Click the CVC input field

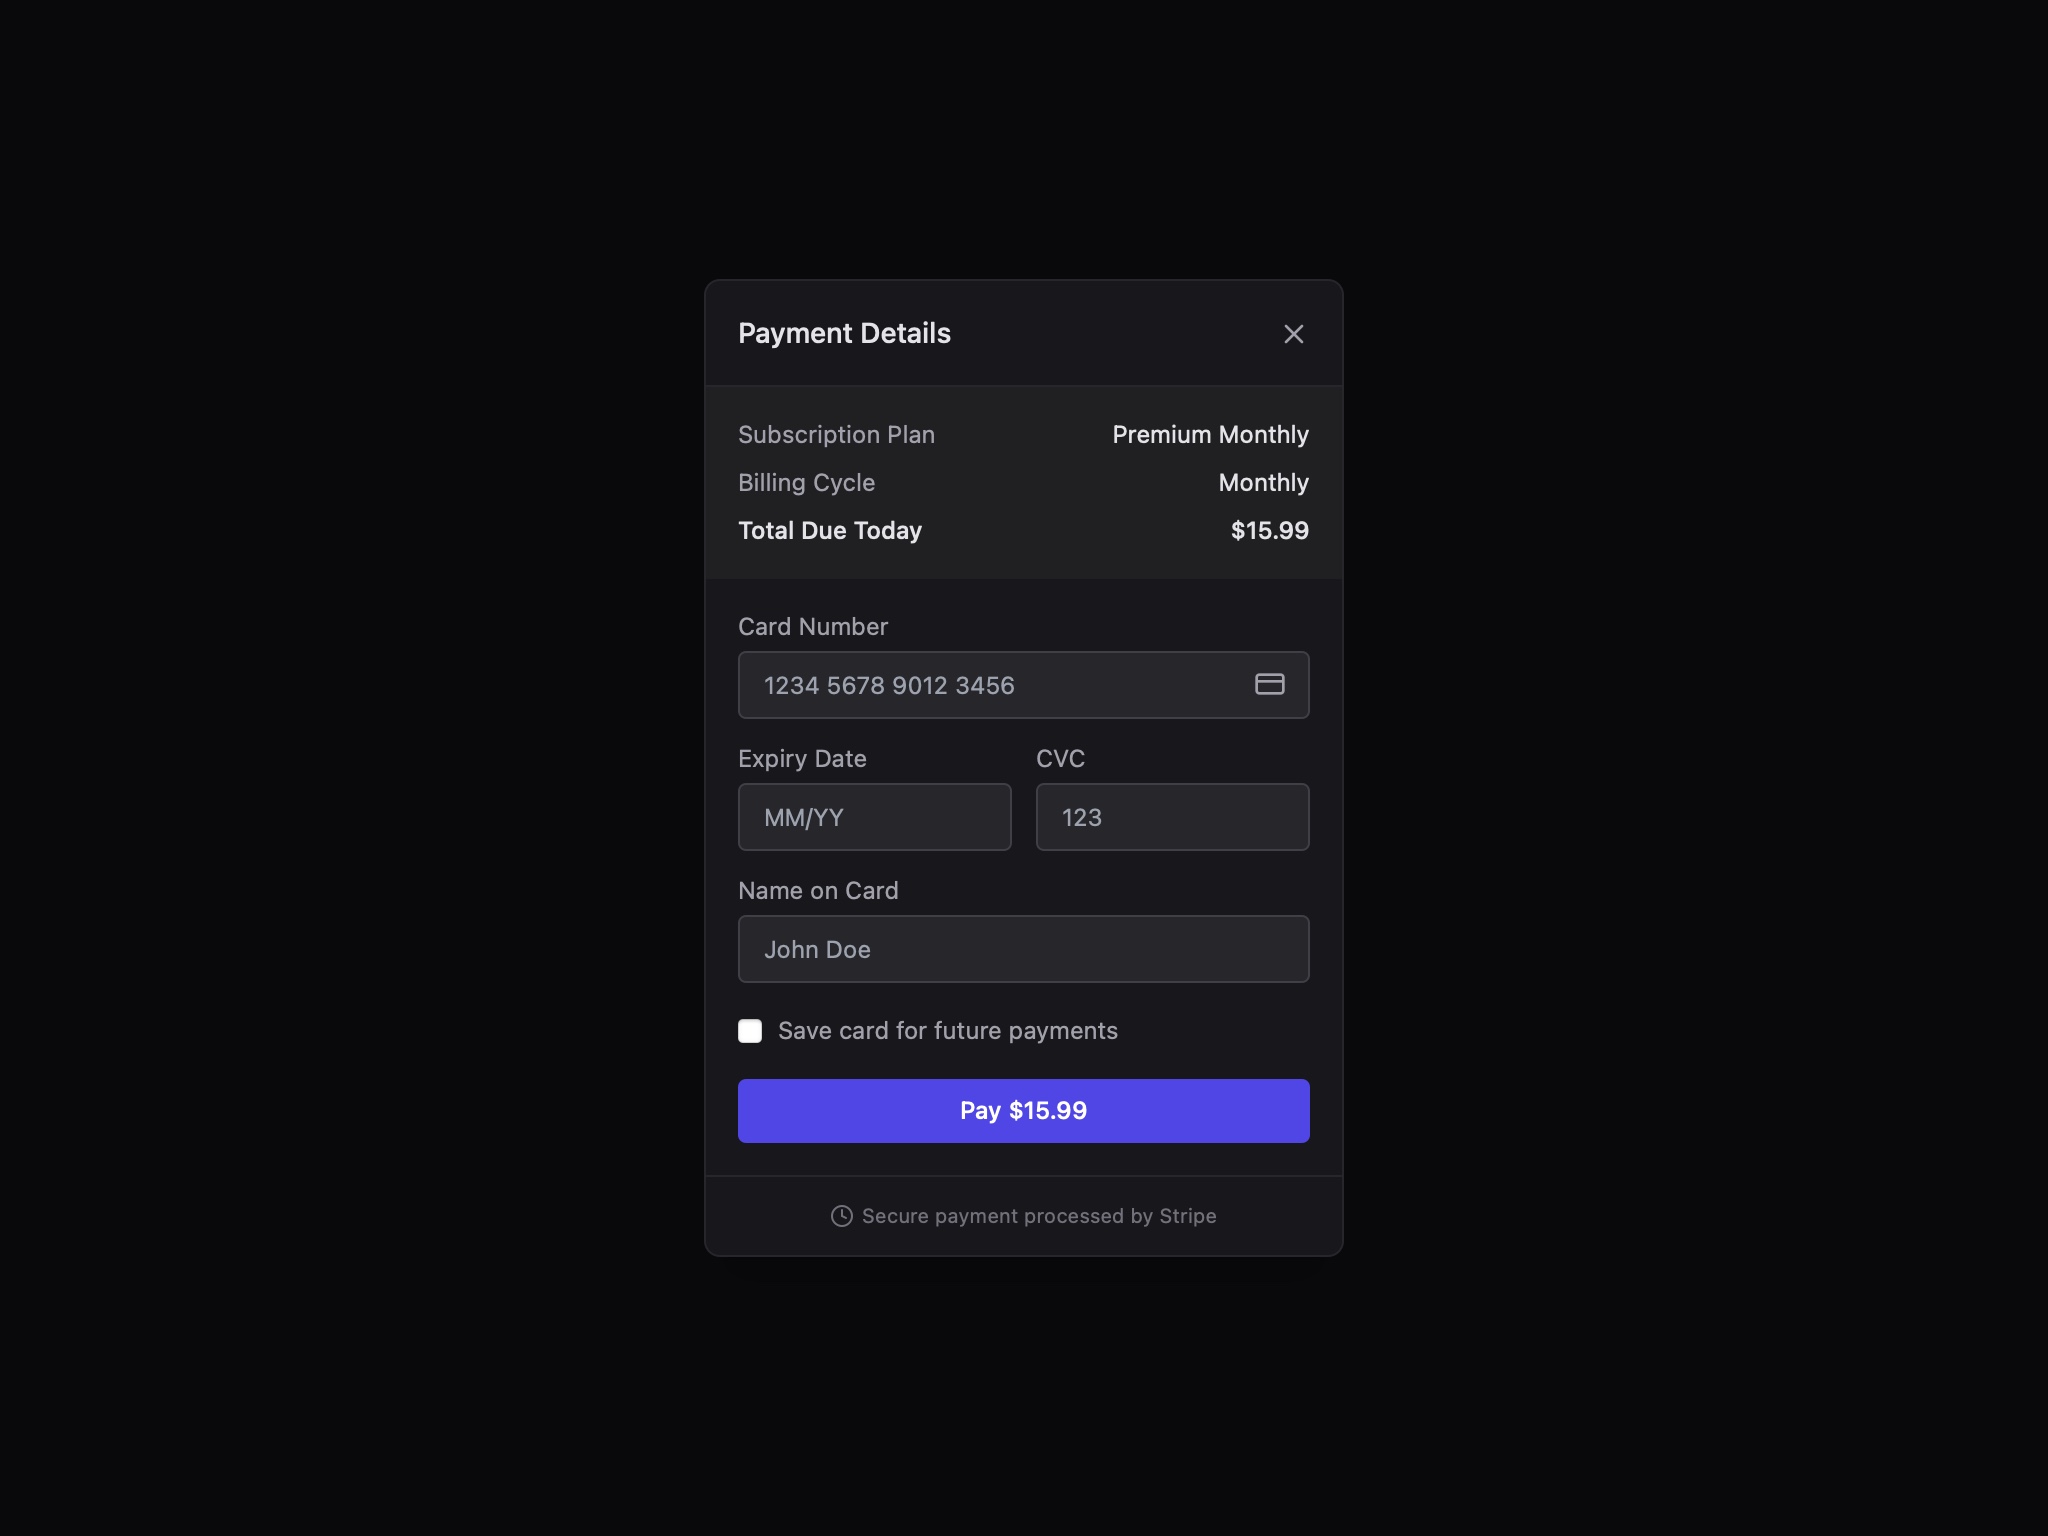click(x=1172, y=817)
